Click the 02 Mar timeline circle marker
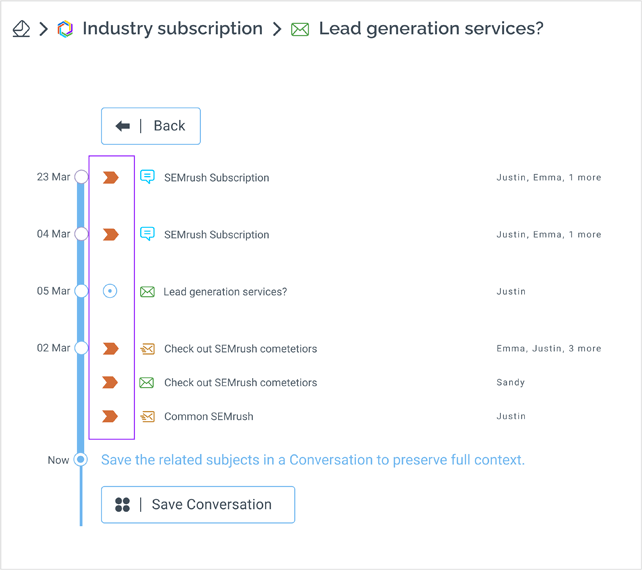 tap(81, 348)
